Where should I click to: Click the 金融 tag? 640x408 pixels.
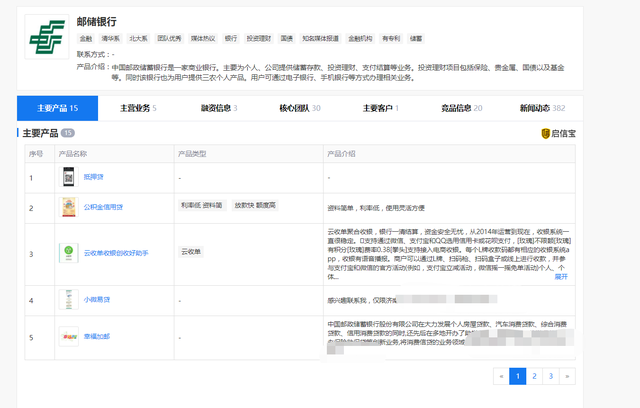point(86,38)
